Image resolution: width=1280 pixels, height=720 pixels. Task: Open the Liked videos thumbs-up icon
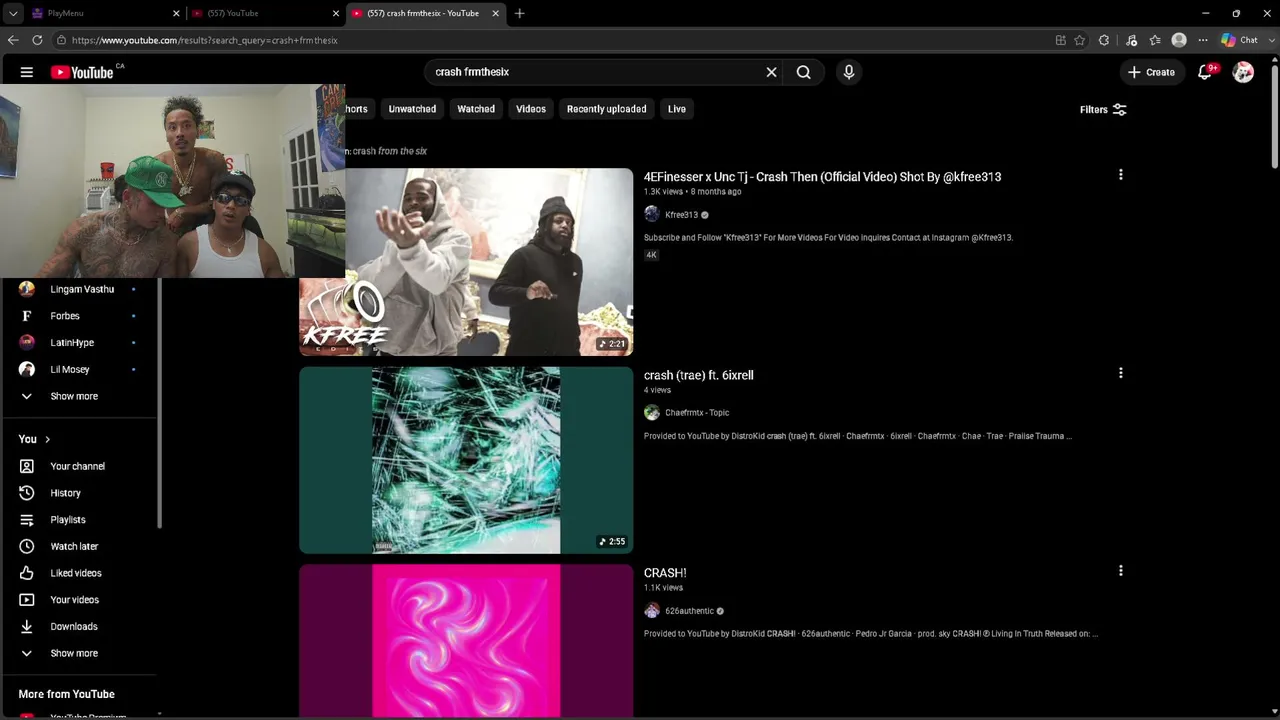click(27, 573)
